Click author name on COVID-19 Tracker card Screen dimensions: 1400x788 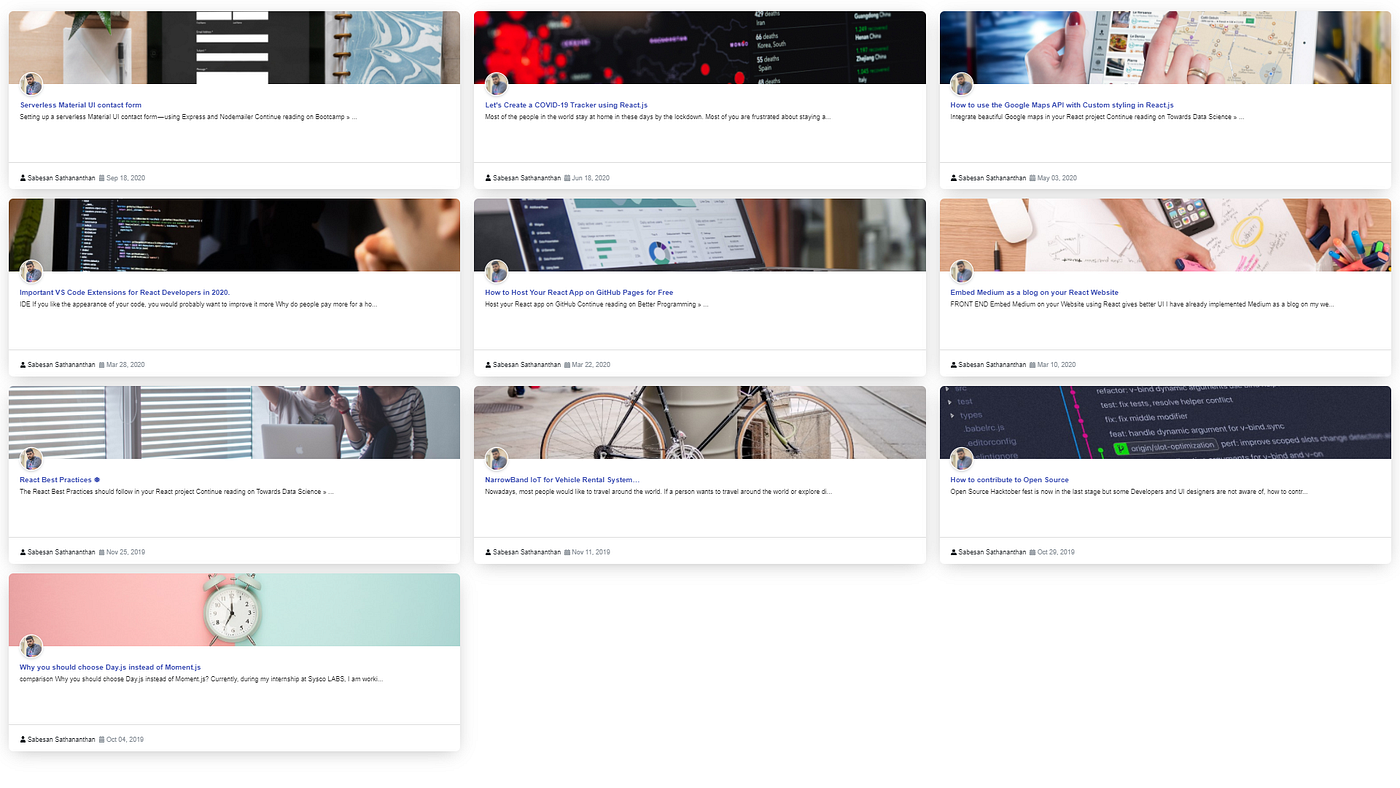[526, 178]
